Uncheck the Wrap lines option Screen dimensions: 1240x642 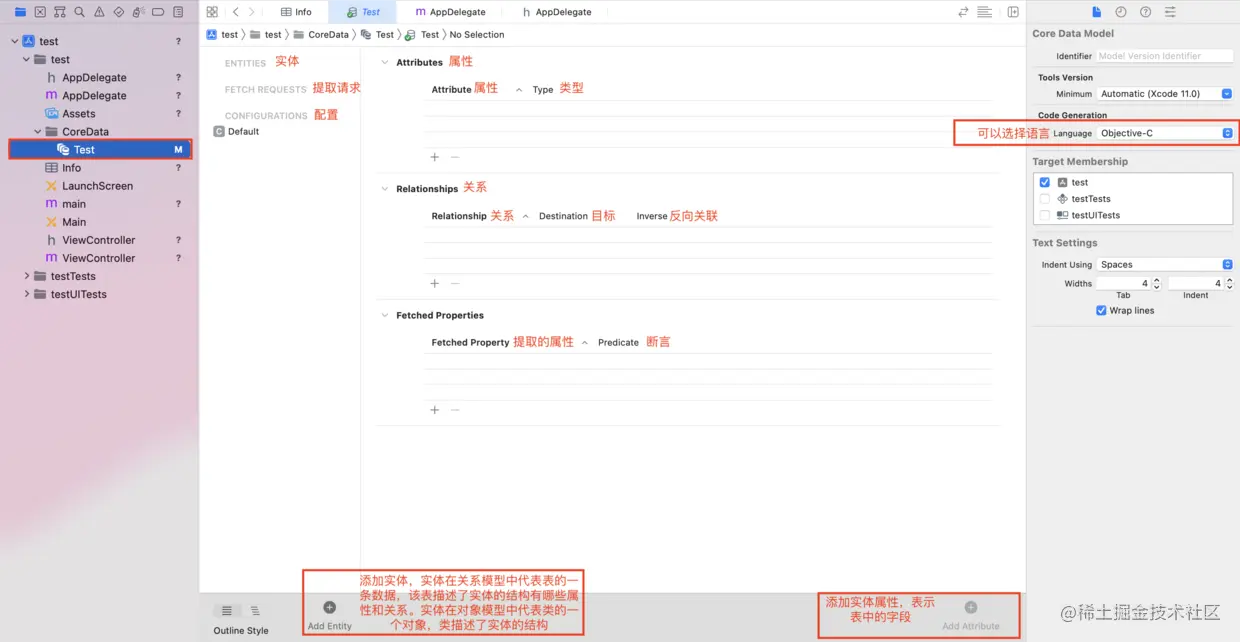(1101, 310)
